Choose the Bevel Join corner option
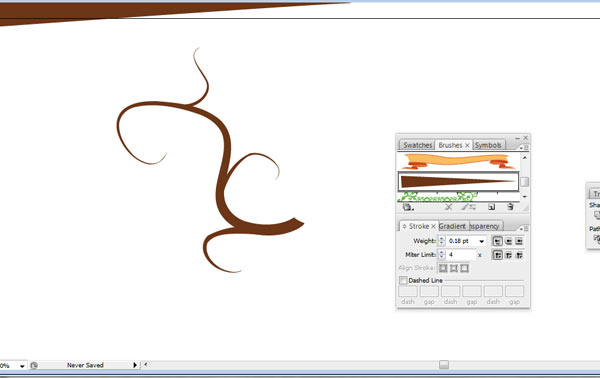Screen dimensions: 600x378 coord(519,255)
